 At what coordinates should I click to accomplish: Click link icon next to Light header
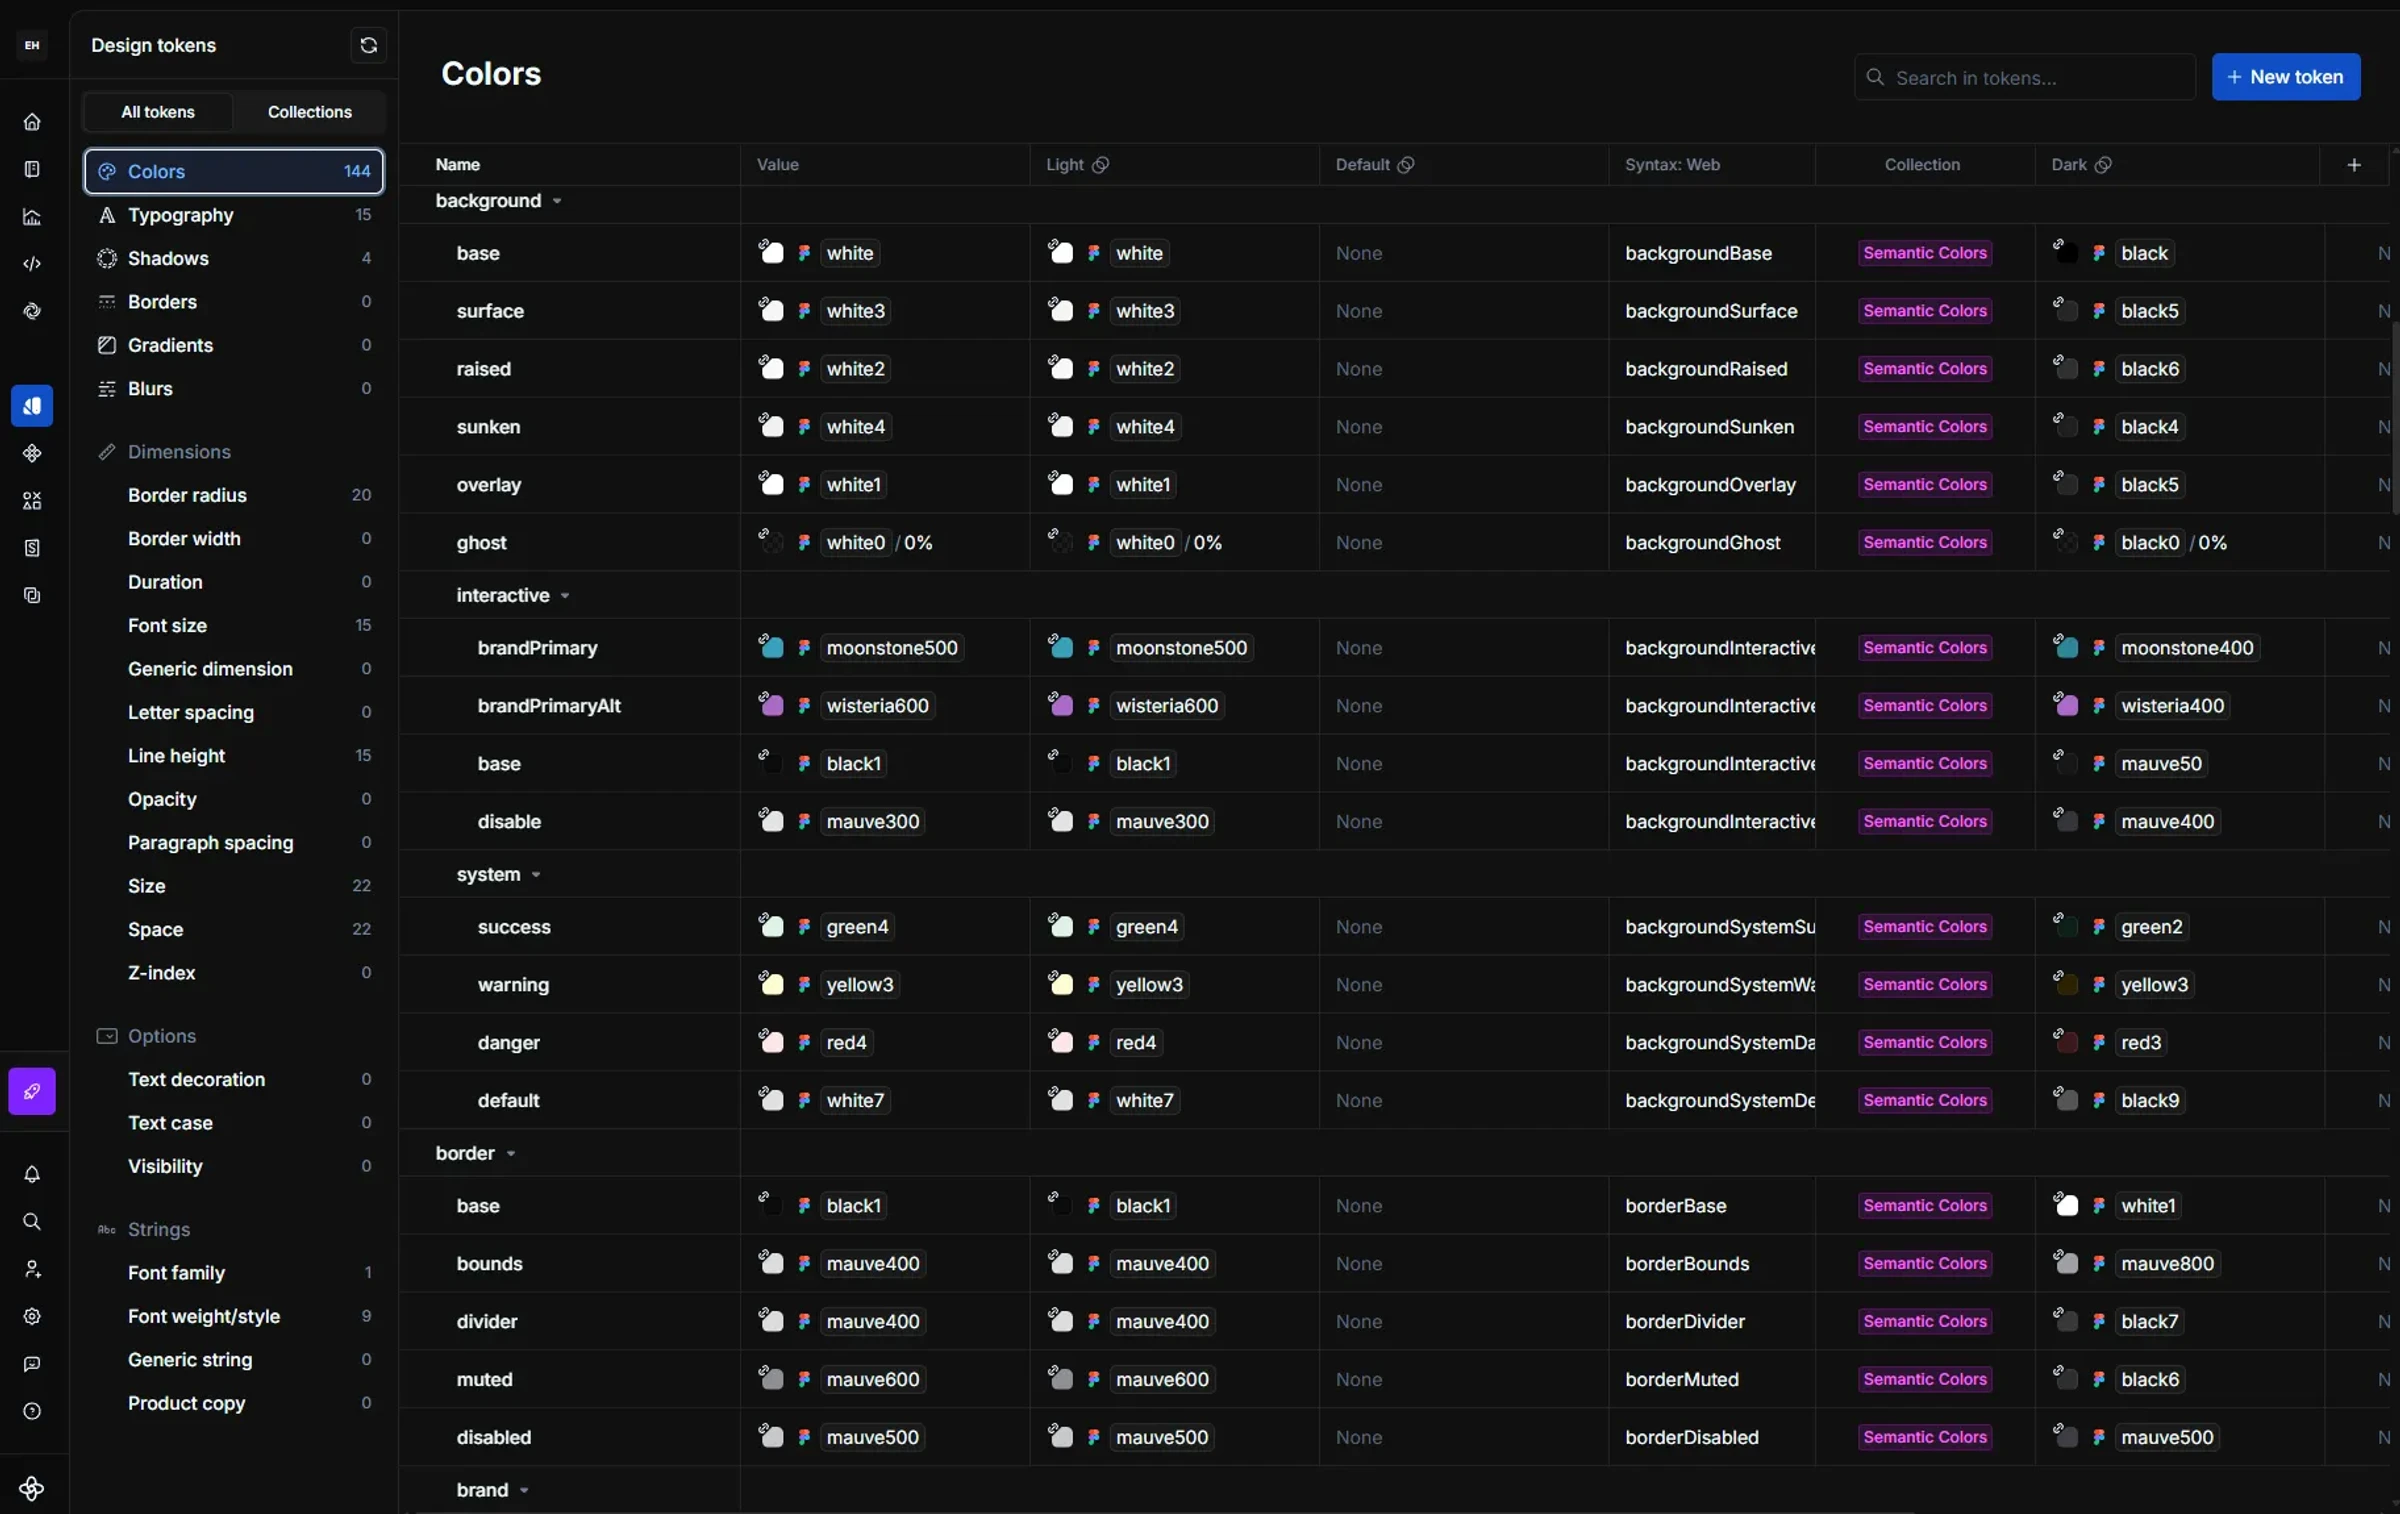click(x=1101, y=165)
